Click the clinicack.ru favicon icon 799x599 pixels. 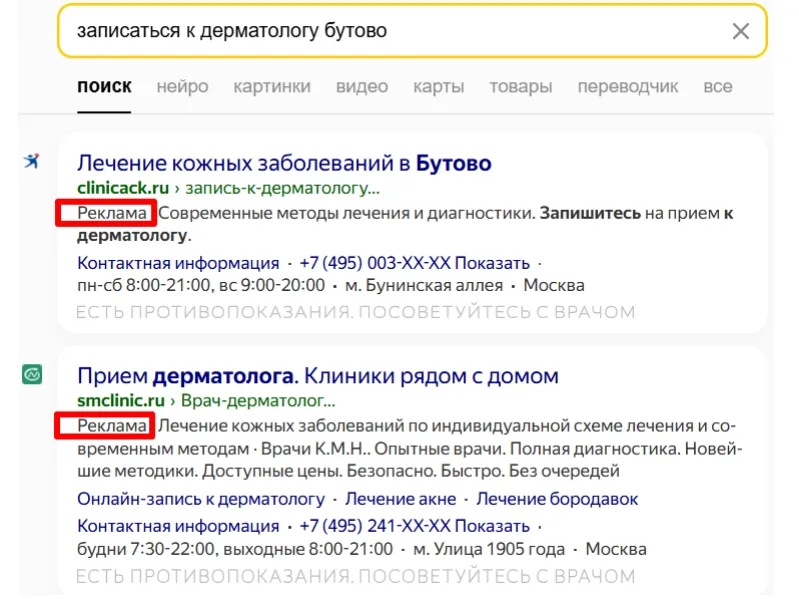32,161
